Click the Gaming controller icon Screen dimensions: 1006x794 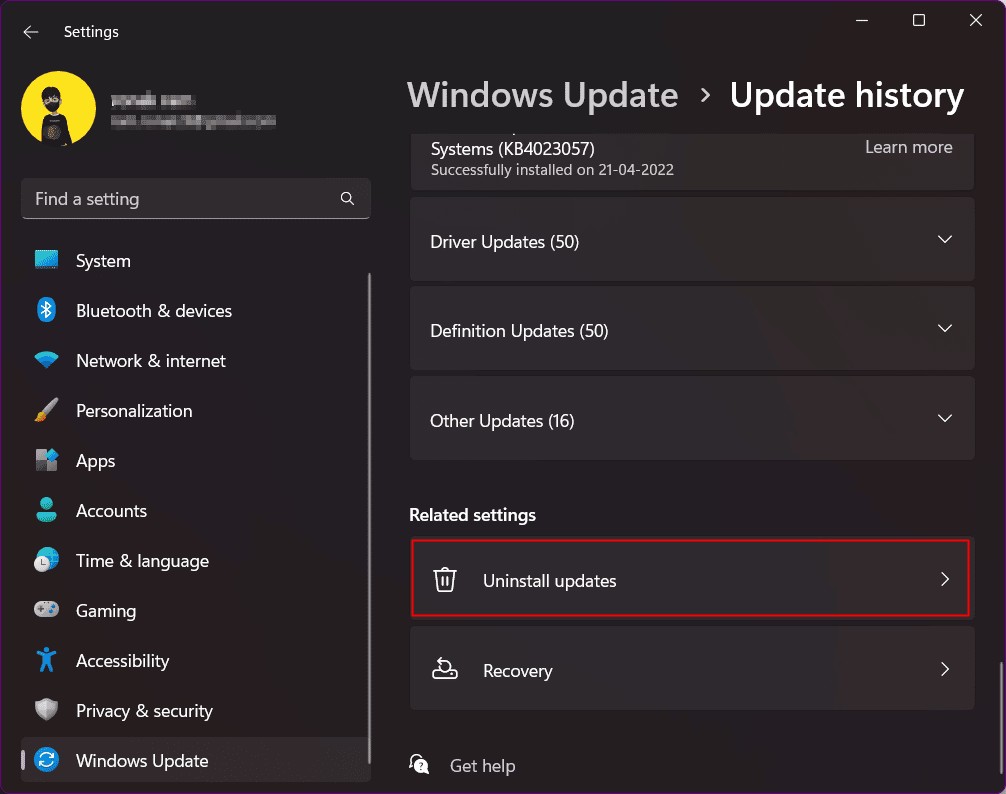[x=46, y=609]
